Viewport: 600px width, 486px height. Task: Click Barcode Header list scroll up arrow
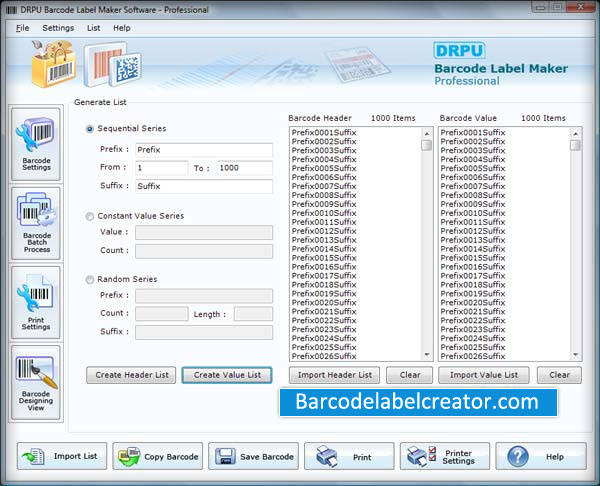click(x=427, y=134)
